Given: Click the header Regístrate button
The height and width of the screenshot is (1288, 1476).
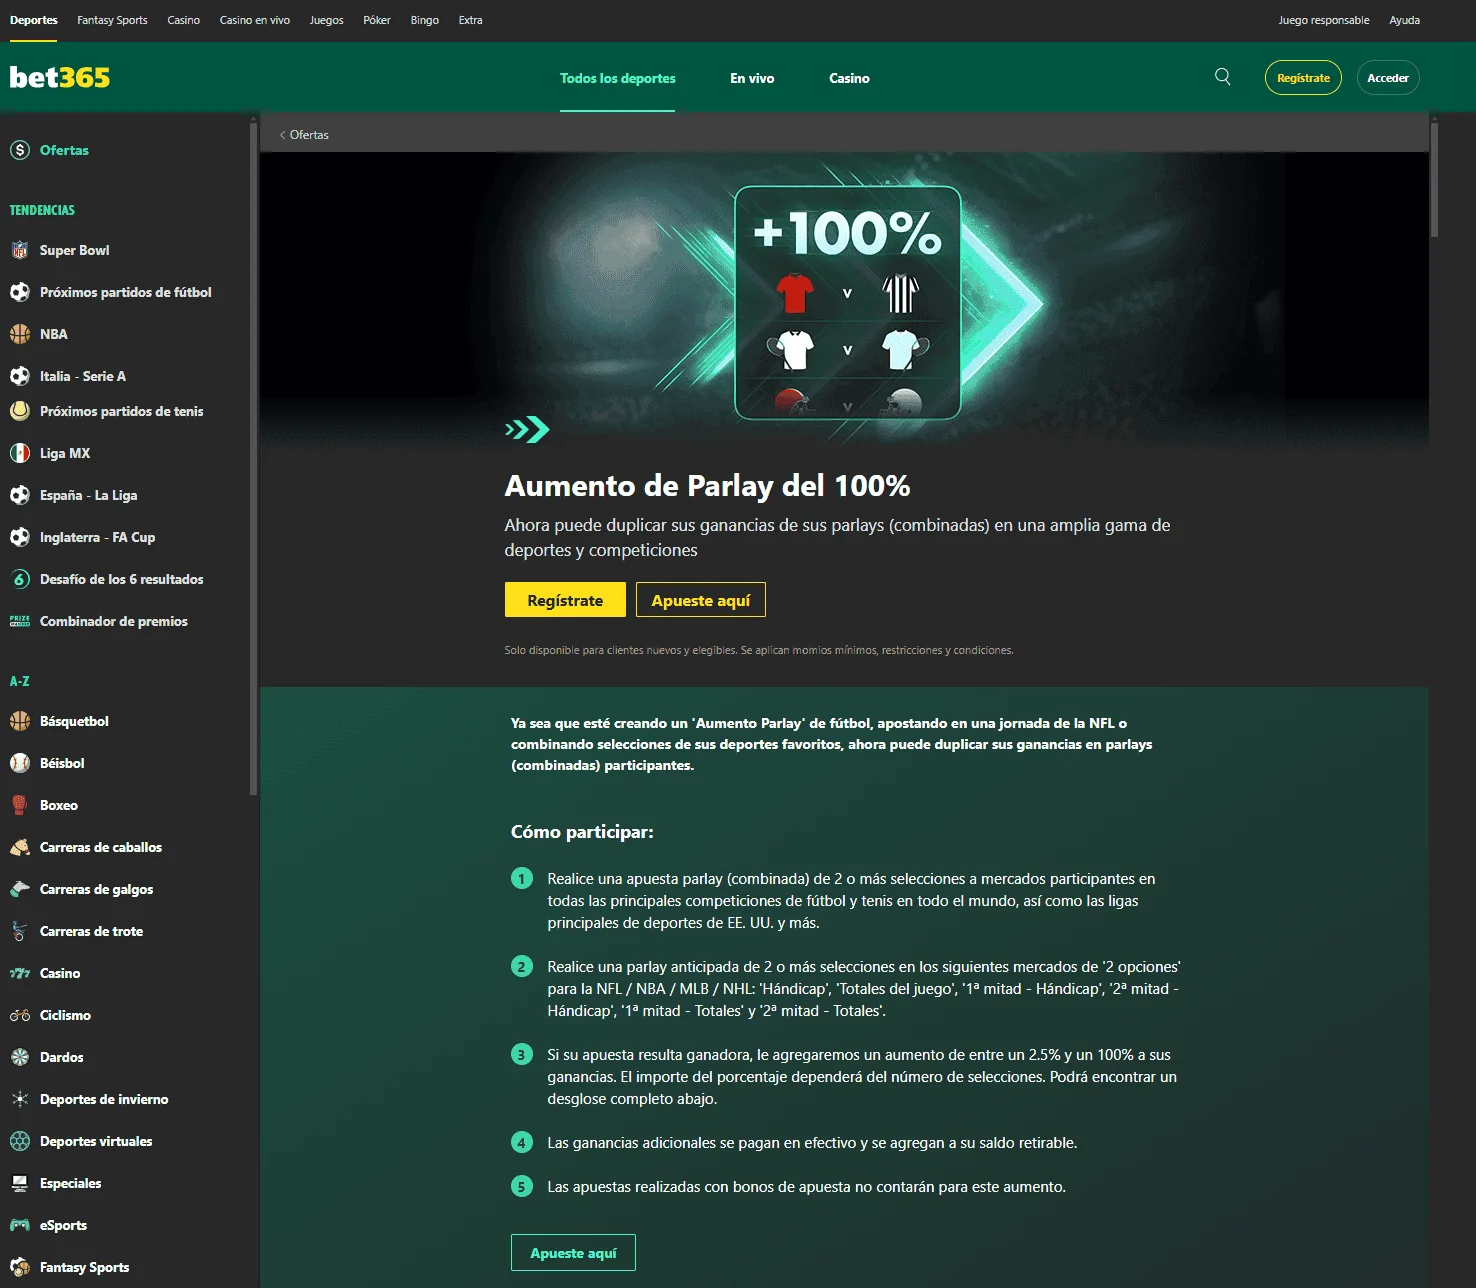Looking at the screenshot, I should pos(1303,78).
